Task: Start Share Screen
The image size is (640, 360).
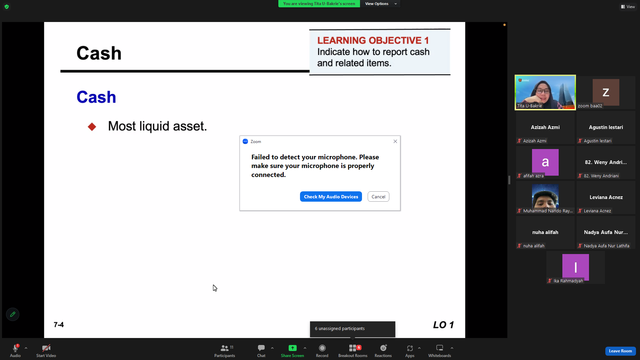Action: click(x=292, y=350)
